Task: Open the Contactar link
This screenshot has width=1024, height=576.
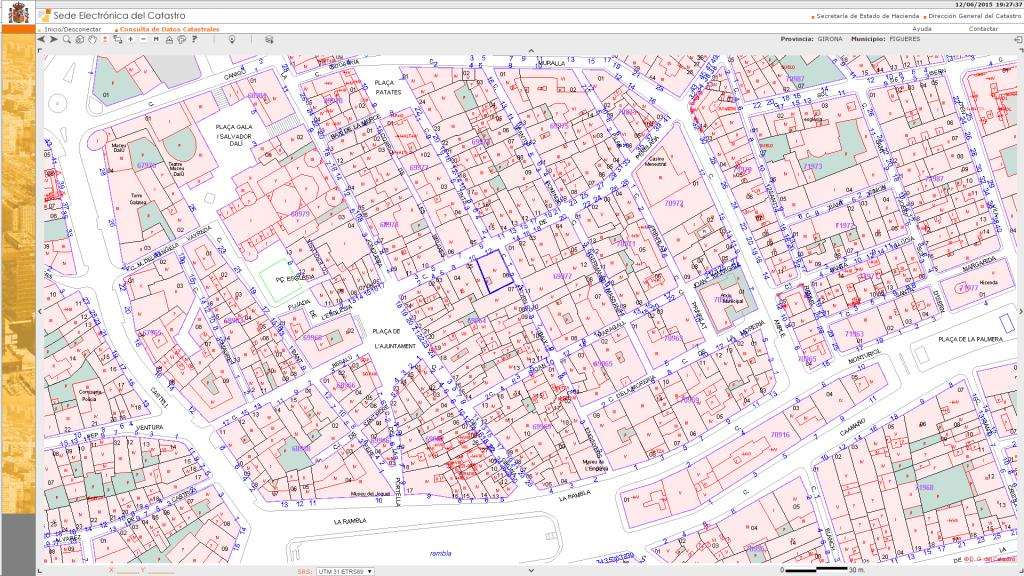Action: click(x=983, y=29)
